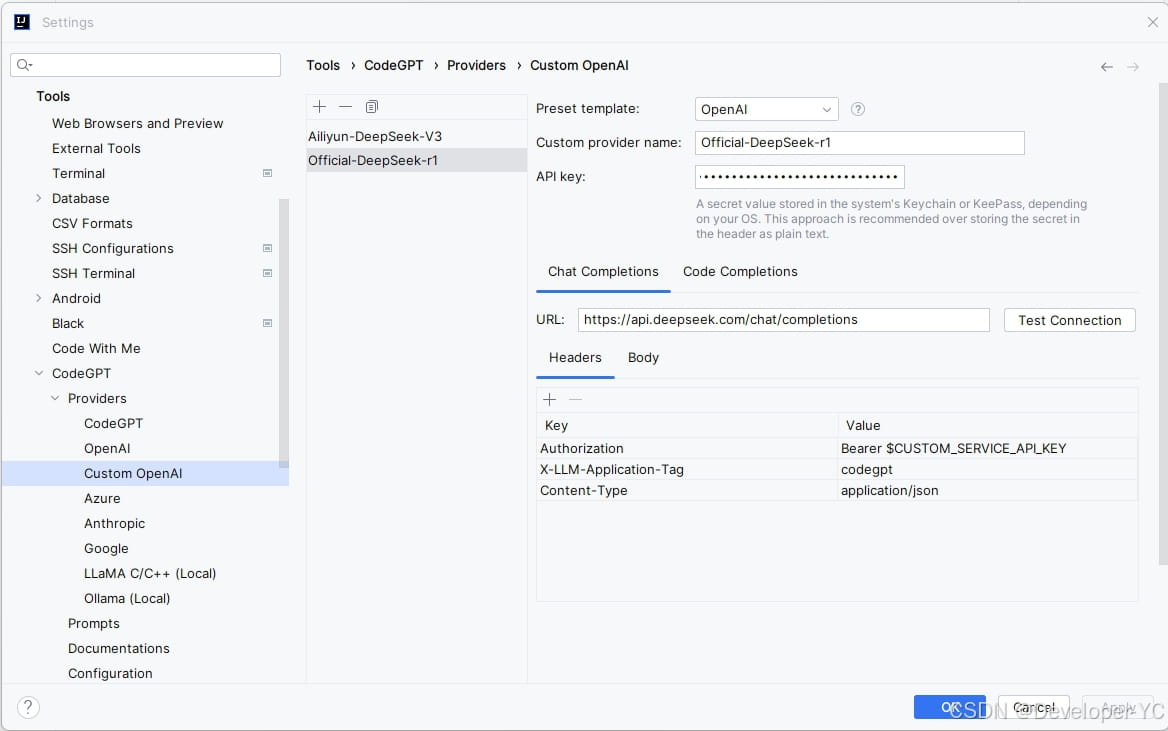Switch to the Body tab
The image size is (1168, 731).
point(643,358)
